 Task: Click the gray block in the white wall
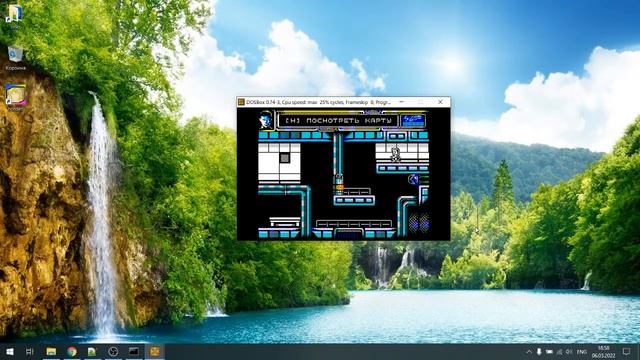click(x=284, y=157)
